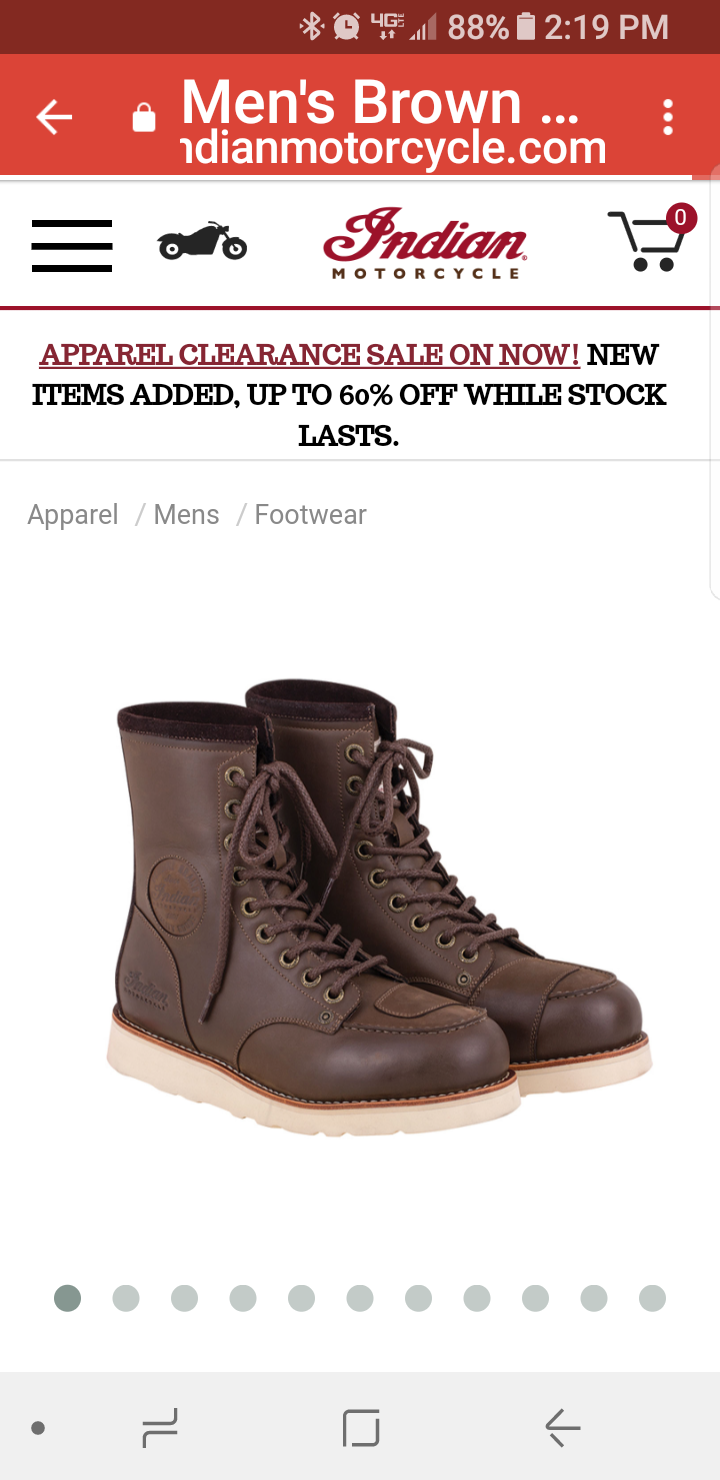720x1480 pixels.
Task: Open the browser three-dot overflow menu
Action: point(668,117)
